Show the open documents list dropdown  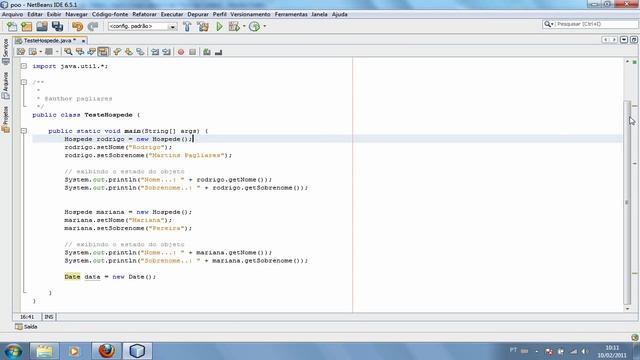coord(624,40)
